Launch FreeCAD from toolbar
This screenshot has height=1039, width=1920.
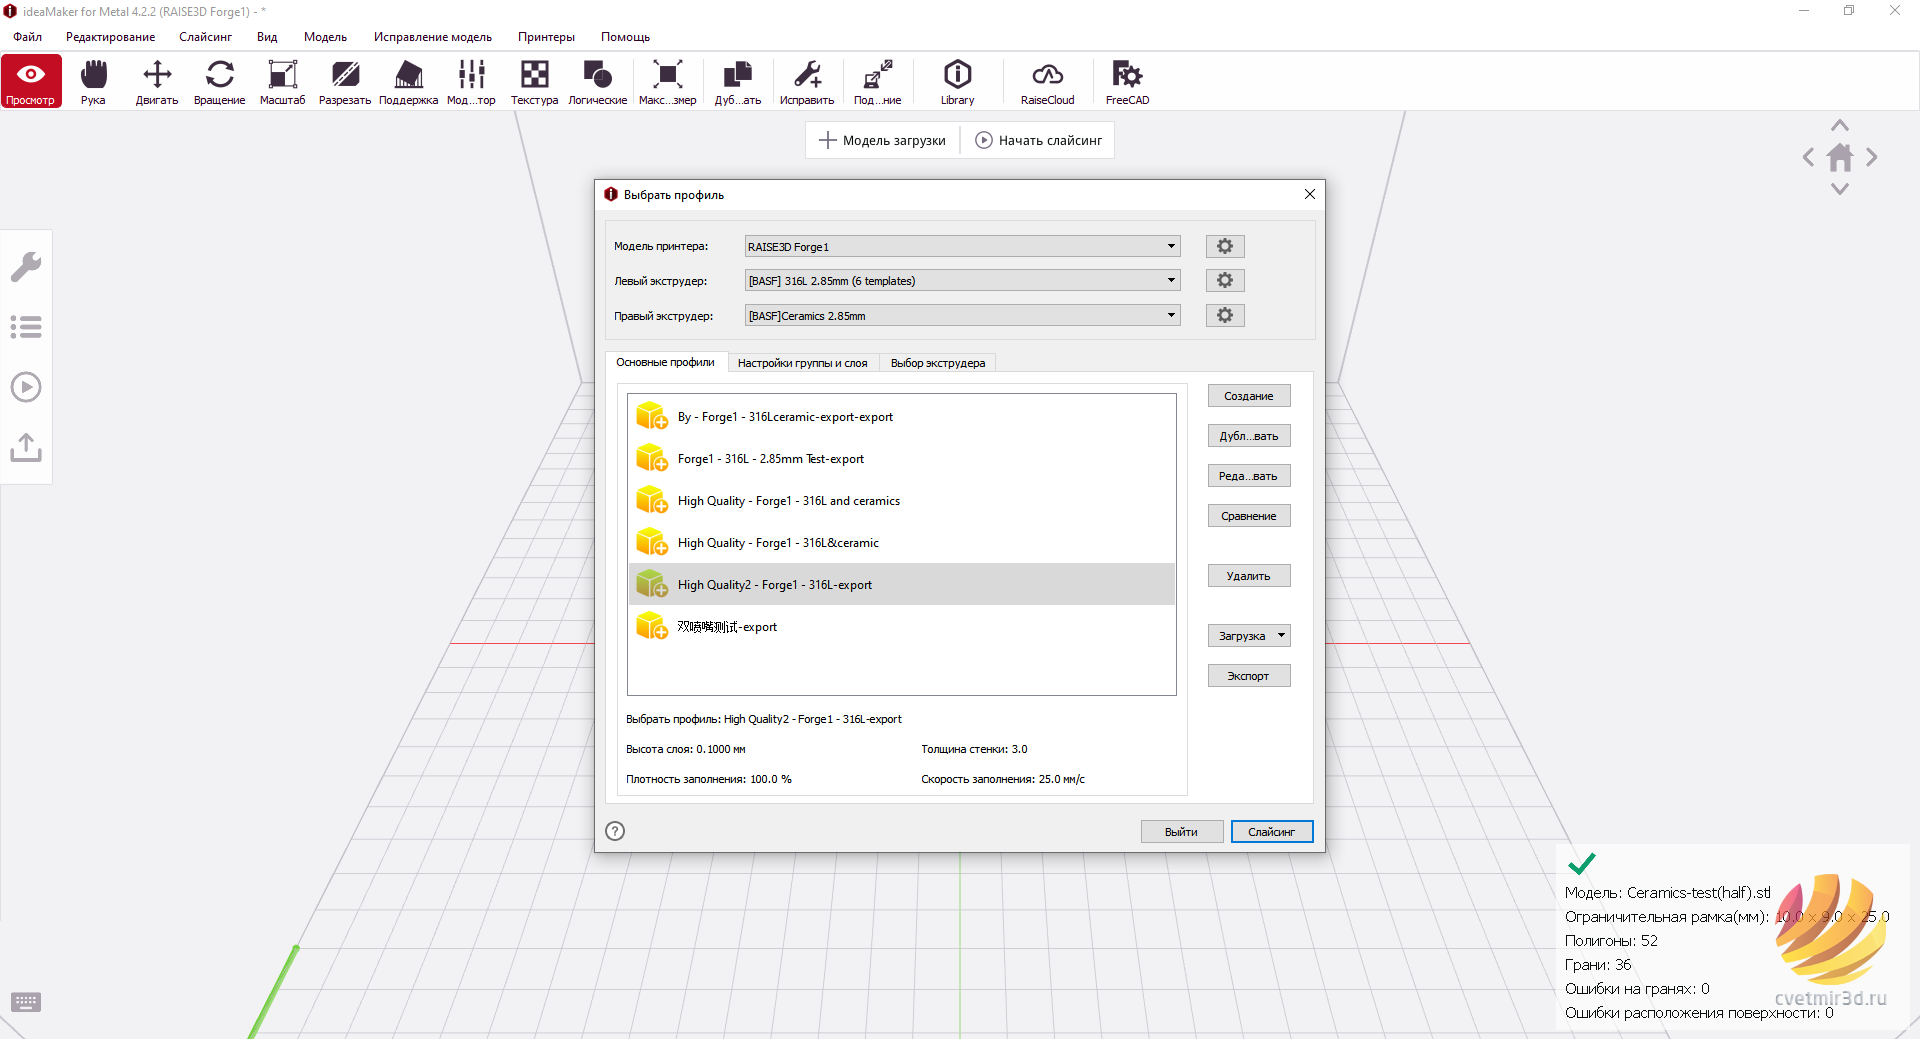point(1127,81)
